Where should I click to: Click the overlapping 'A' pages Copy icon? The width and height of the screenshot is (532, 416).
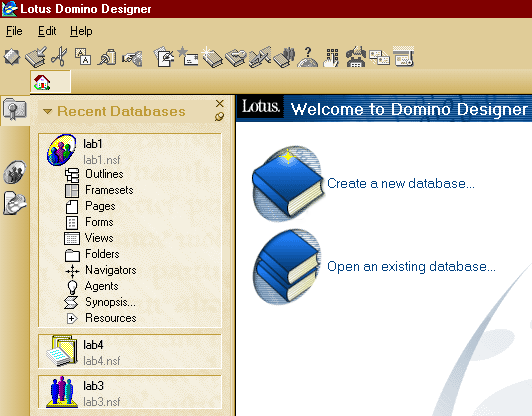83,56
